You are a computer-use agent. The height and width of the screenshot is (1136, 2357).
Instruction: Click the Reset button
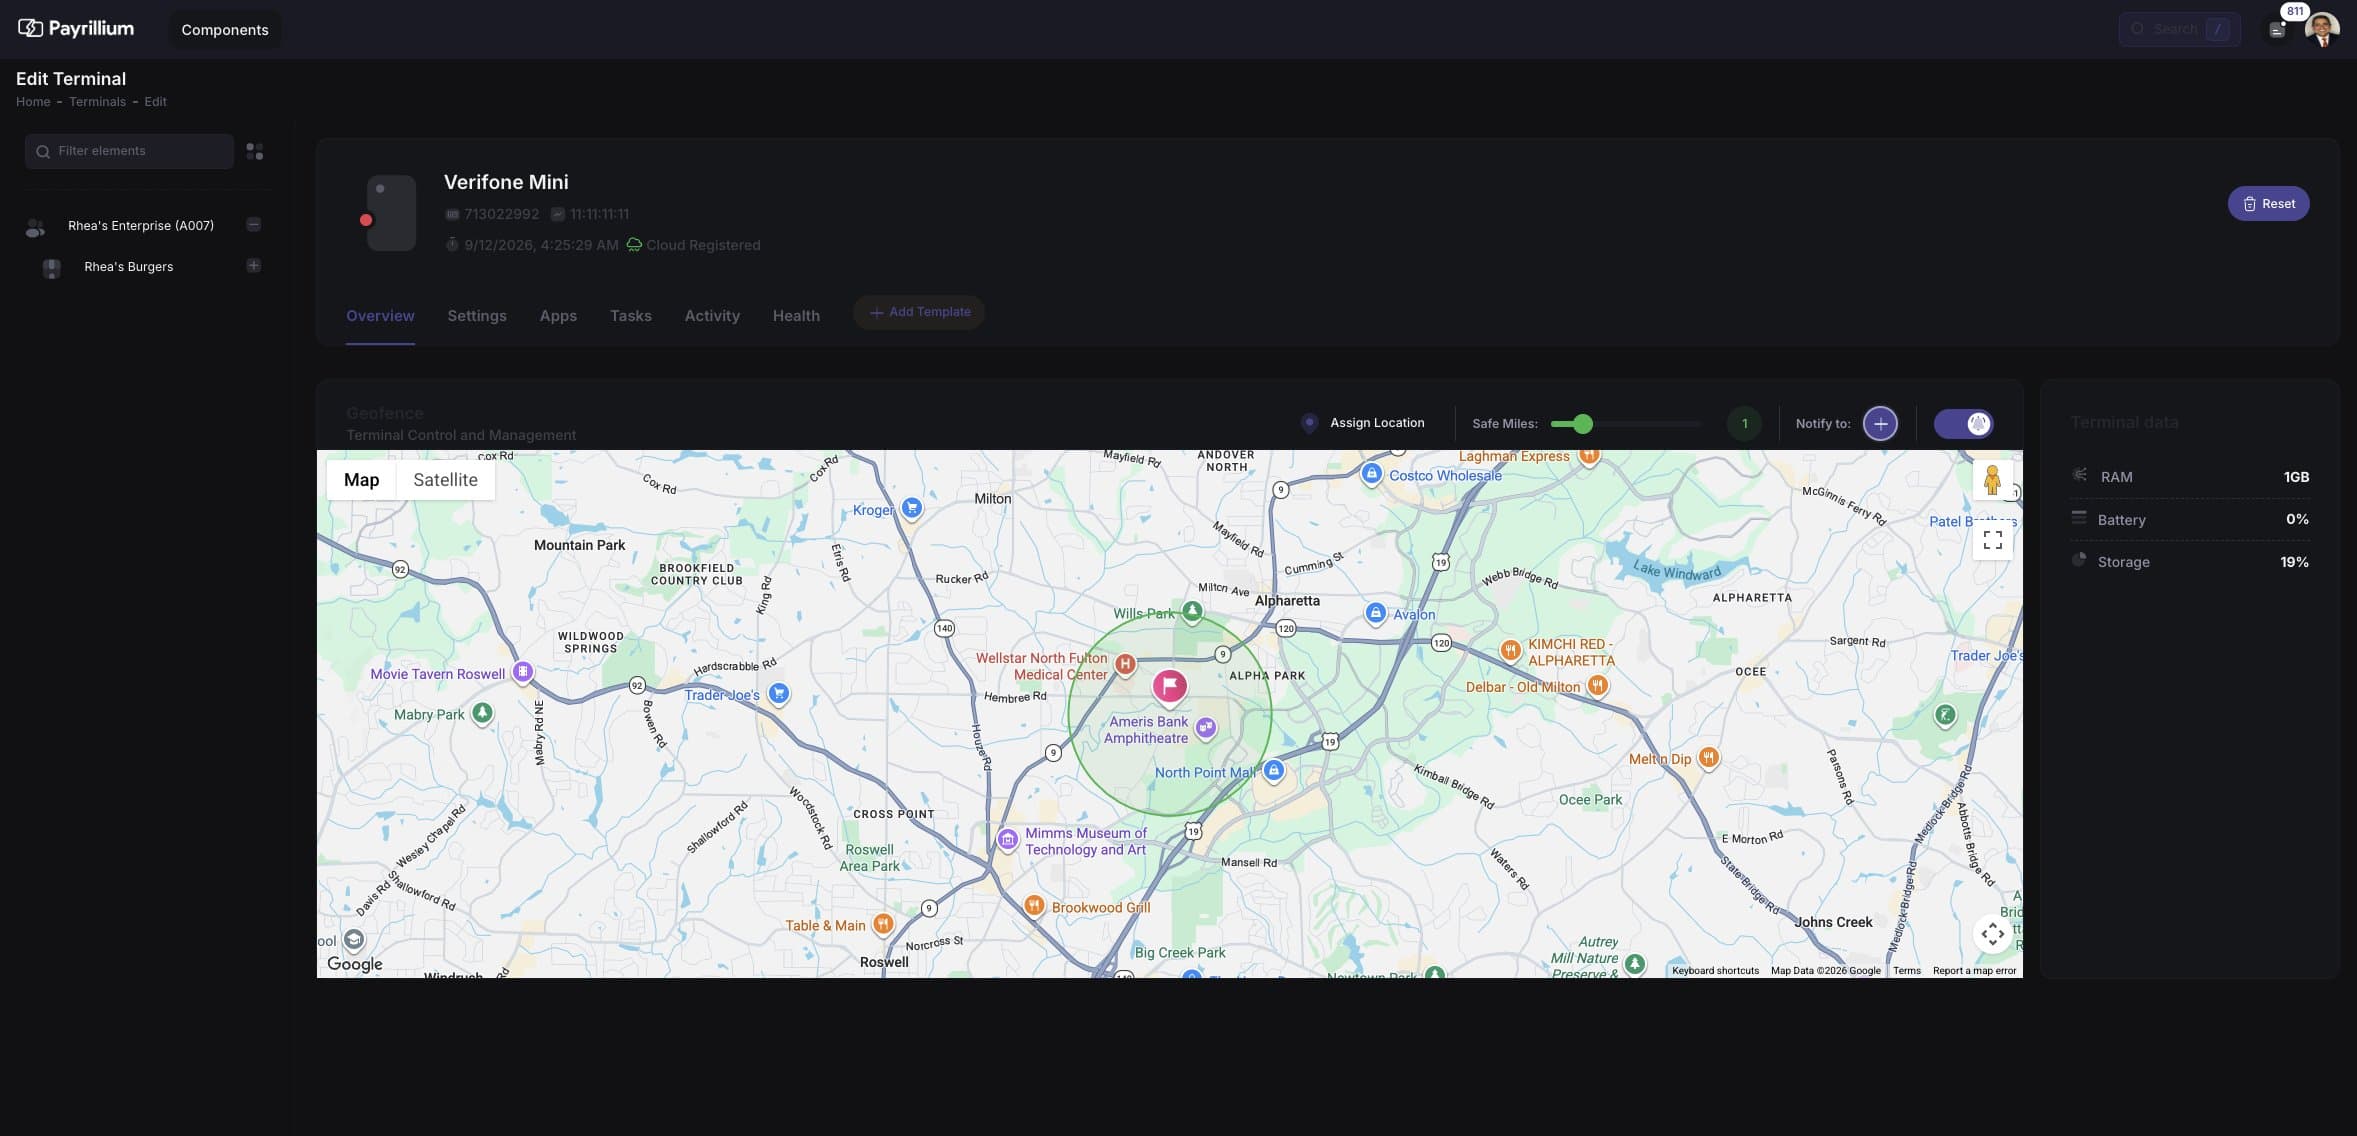click(x=2268, y=204)
